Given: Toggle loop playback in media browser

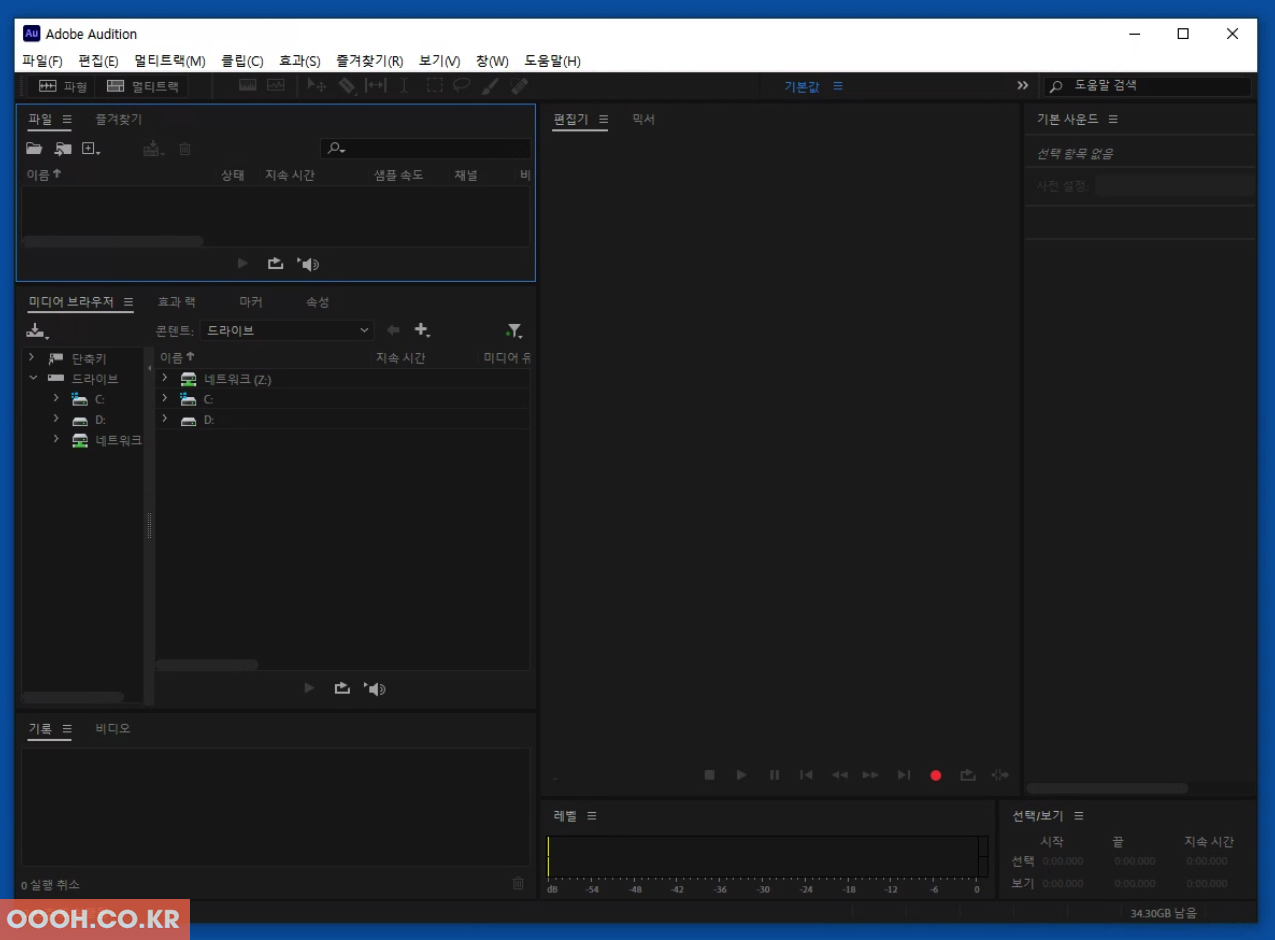Looking at the screenshot, I should coord(342,688).
